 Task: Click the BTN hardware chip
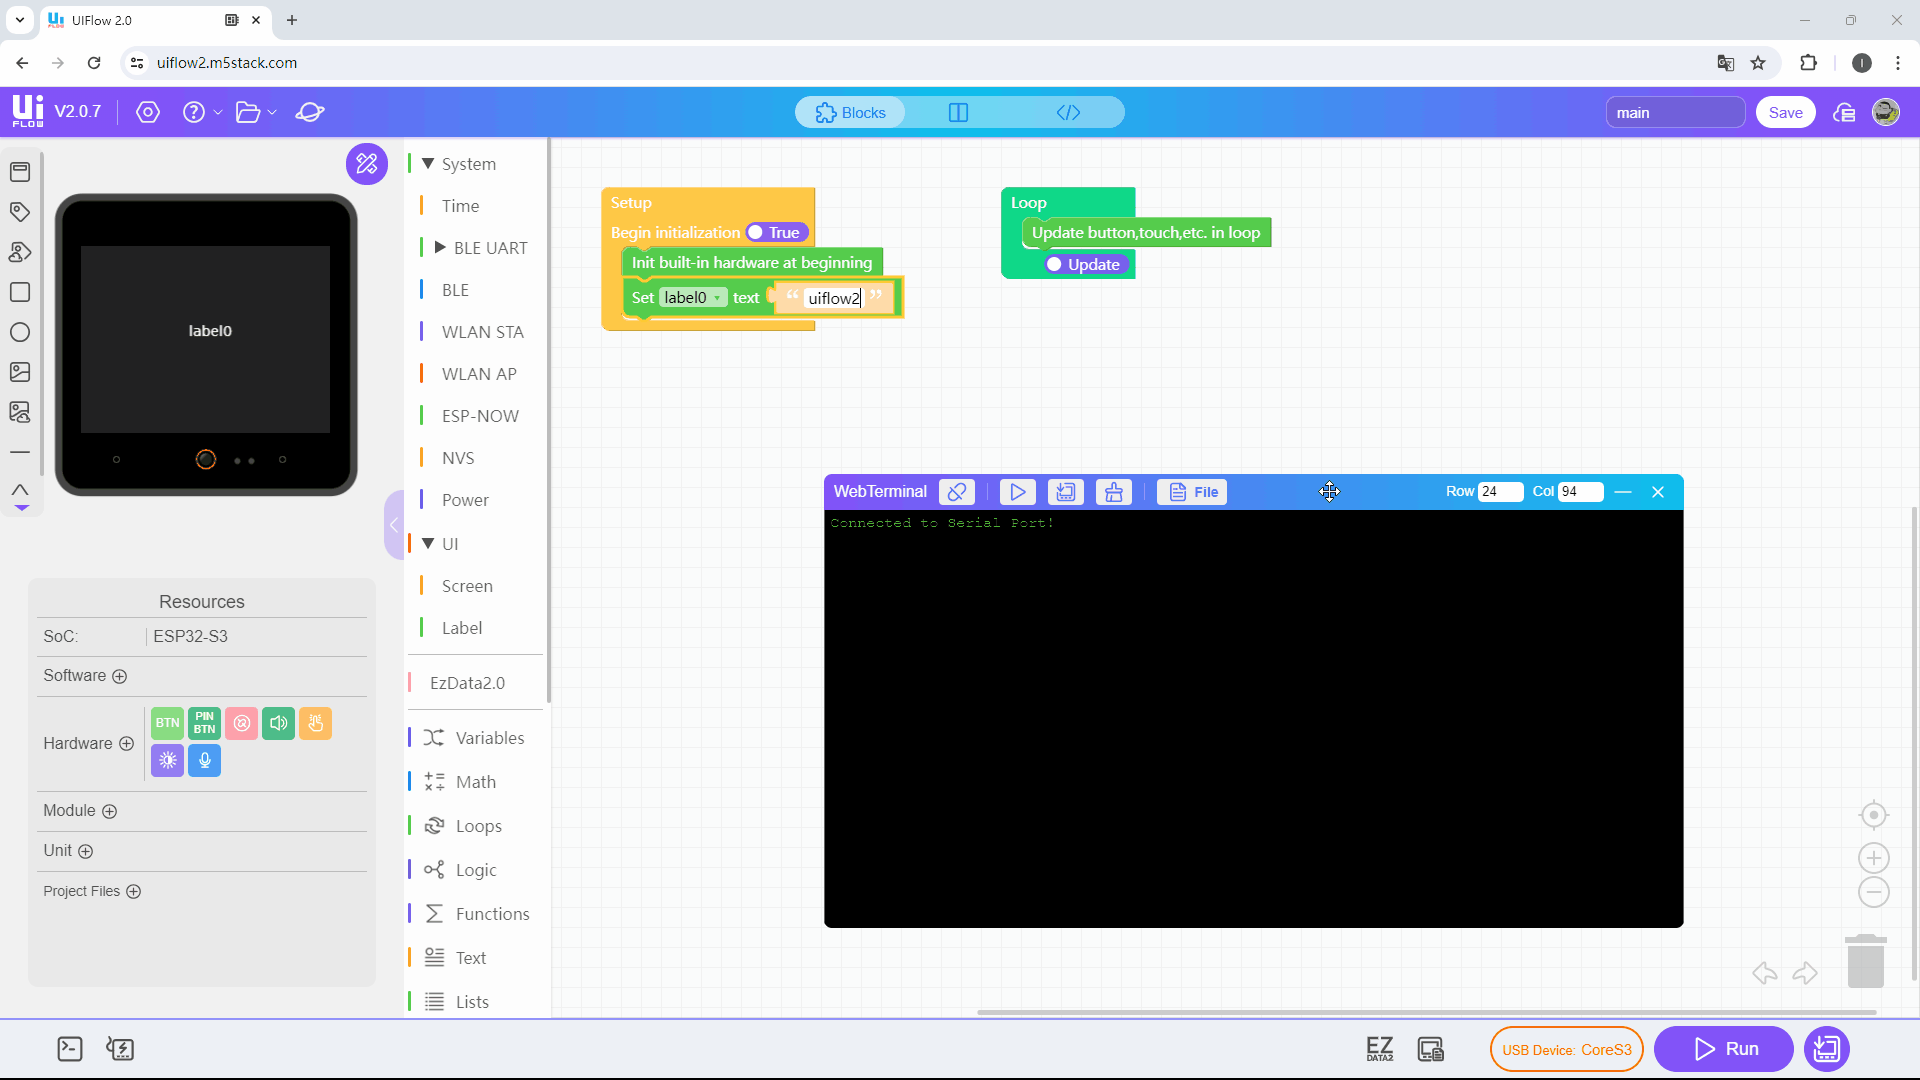click(167, 723)
